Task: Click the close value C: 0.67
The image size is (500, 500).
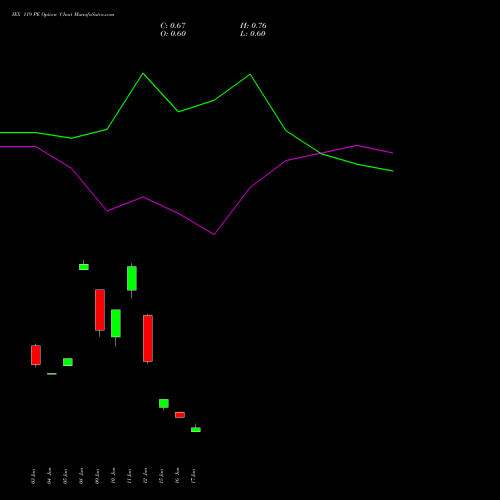Action: [x=173, y=25]
